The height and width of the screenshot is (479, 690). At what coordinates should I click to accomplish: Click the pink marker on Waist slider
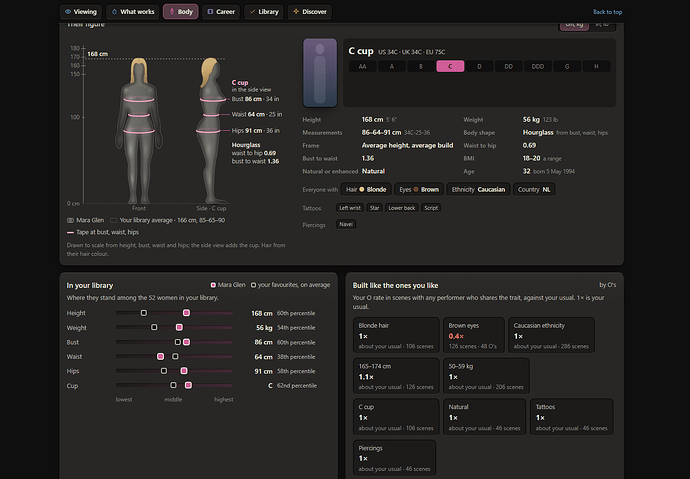[161, 356]
